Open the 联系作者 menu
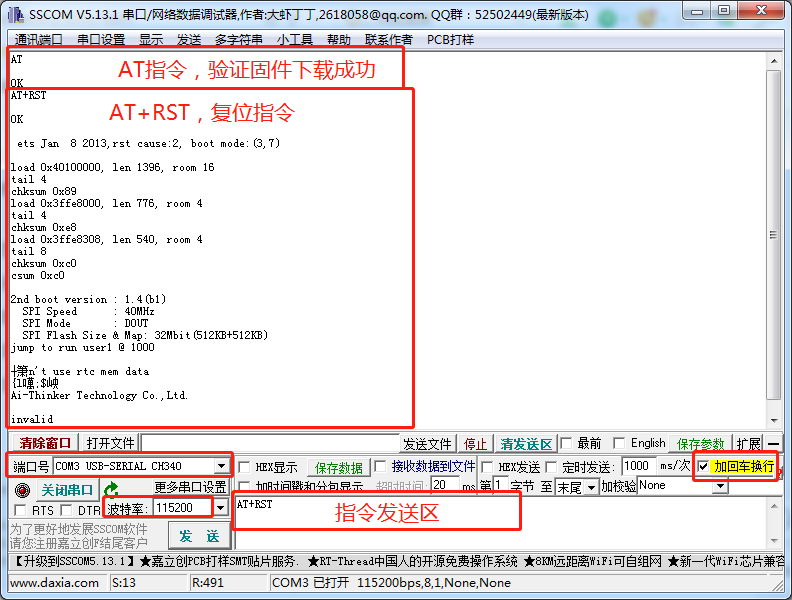The height and width of the screenshot is (600, 792). click(x=388, y=39)
